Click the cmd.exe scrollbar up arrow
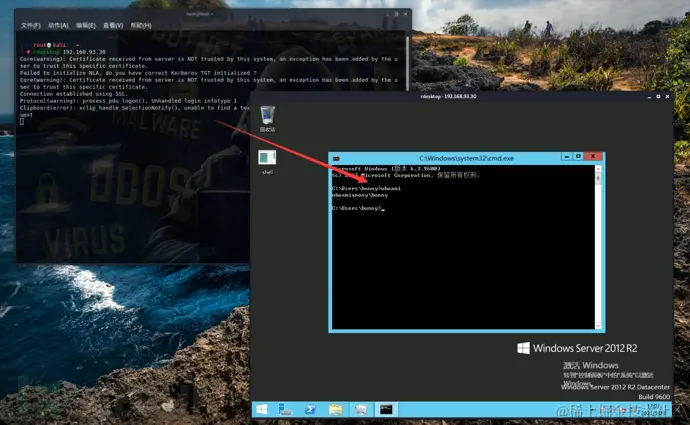This screenshot has height=425, width=690. [598, 169]
